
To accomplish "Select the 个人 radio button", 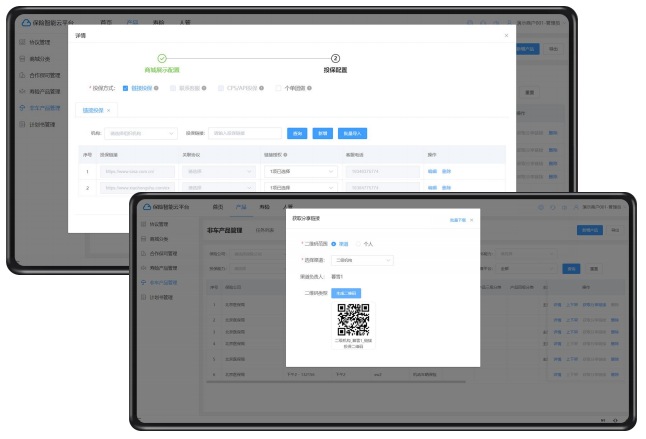I will click(358, 244).
